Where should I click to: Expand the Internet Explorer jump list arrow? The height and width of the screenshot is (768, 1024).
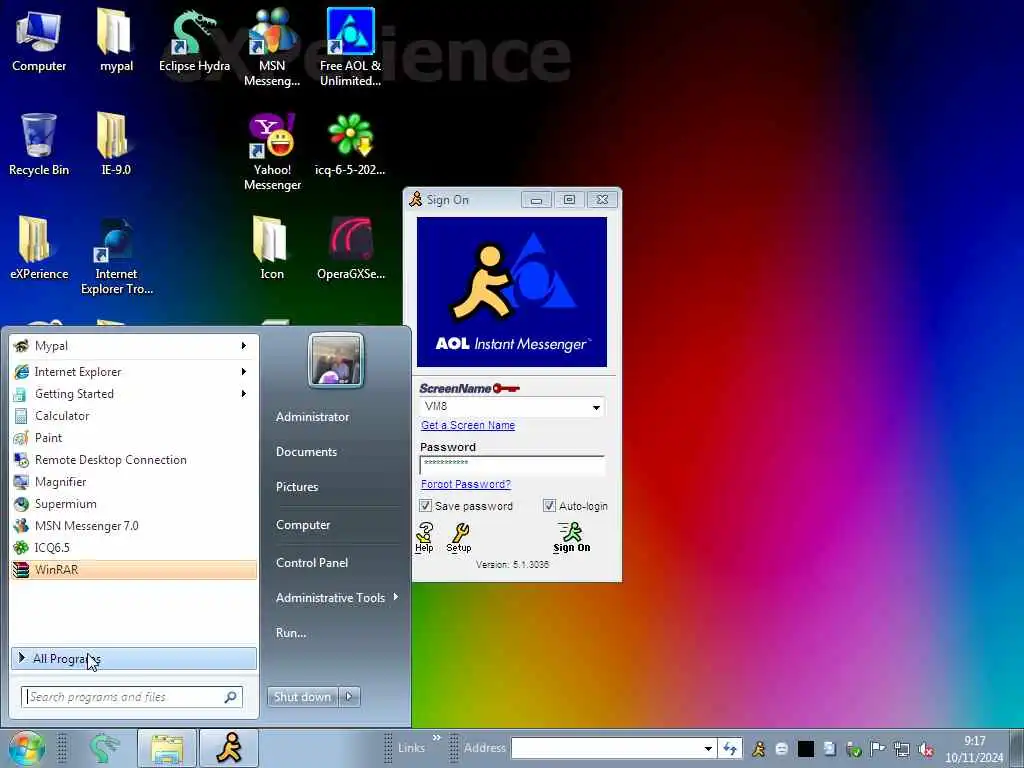(x=244, y=372)
